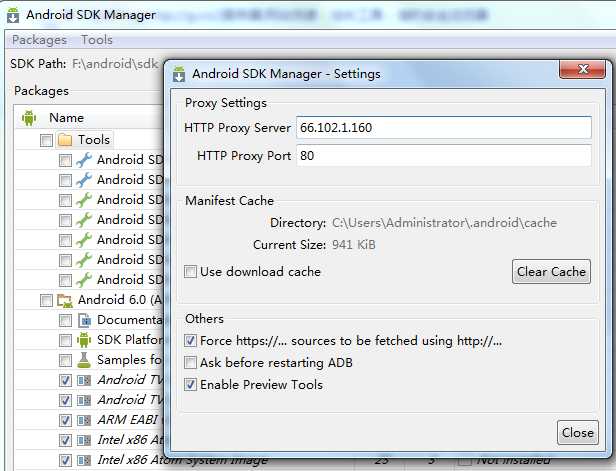Viewport: 616px width, 471px height.
Task: Open the Packages menu
Action: click(39, 40)
